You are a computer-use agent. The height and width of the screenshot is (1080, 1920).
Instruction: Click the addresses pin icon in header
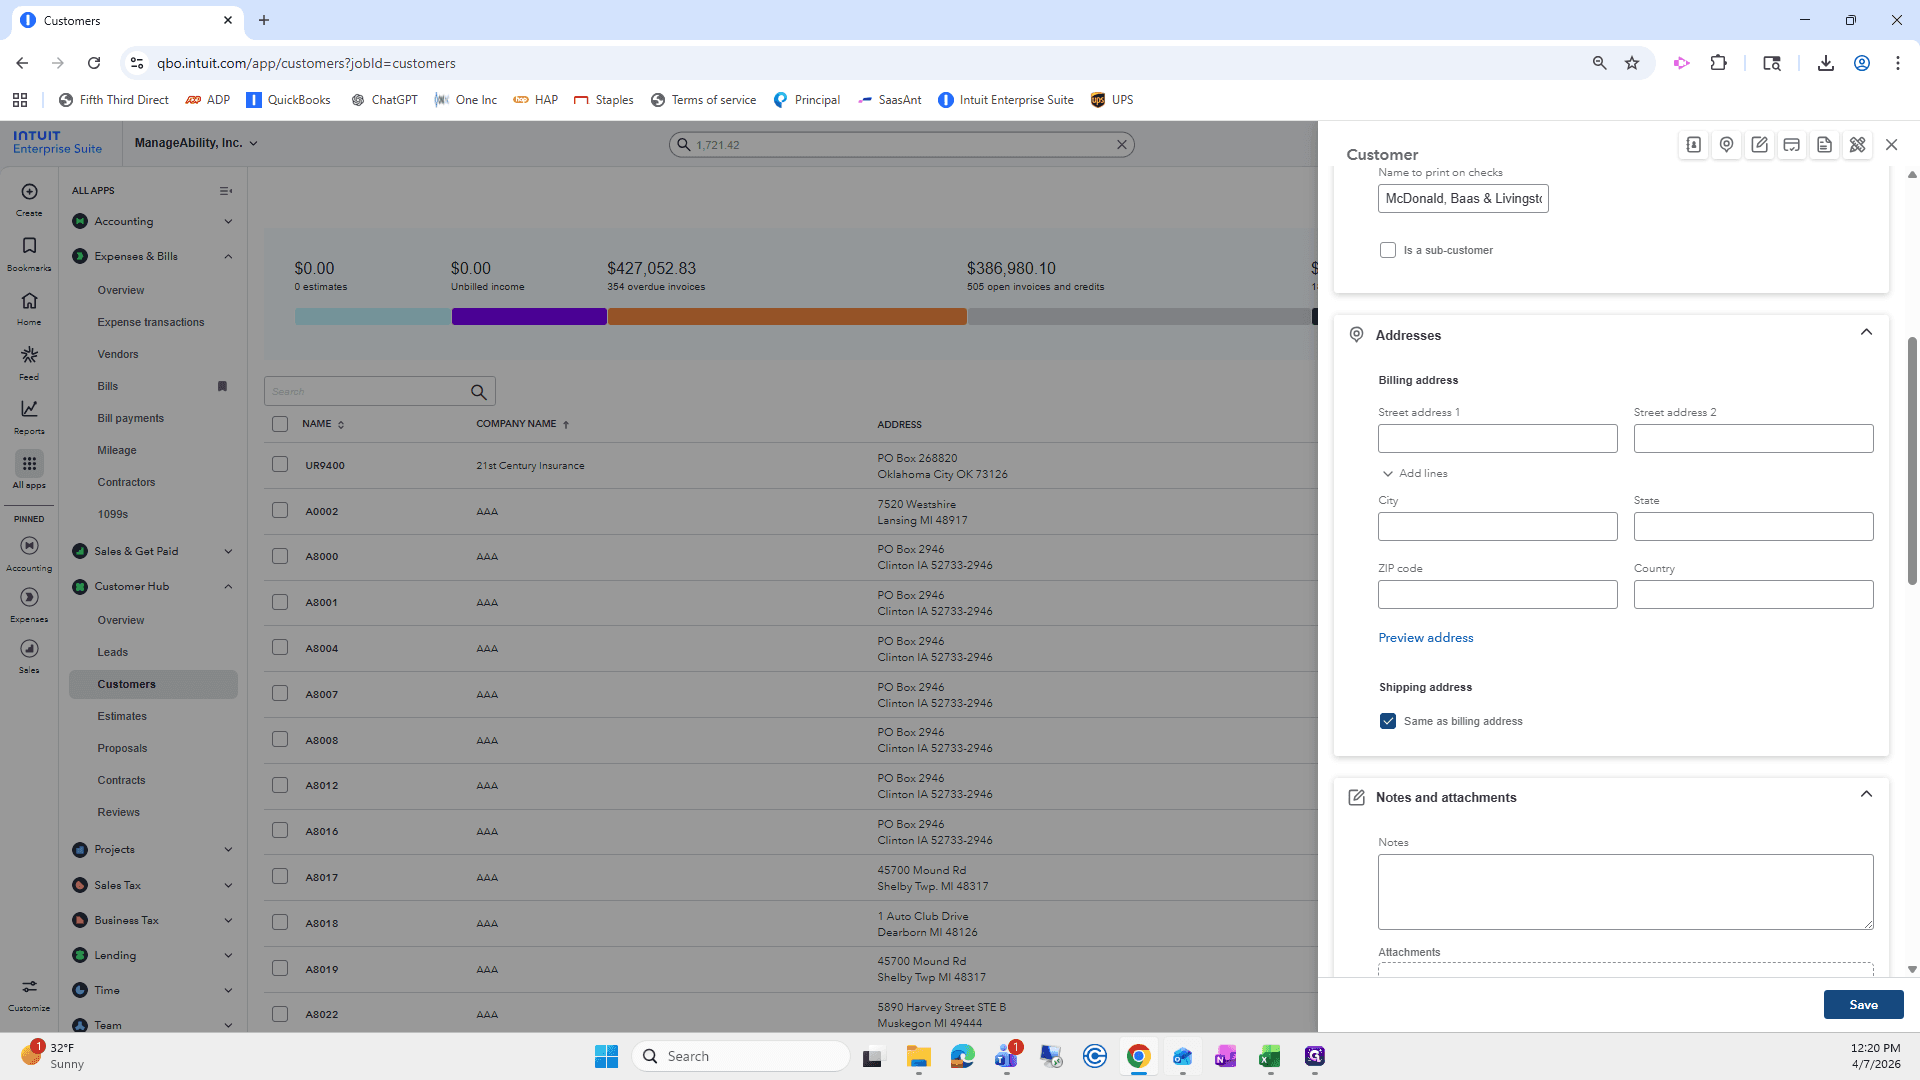pos(1726,145)
